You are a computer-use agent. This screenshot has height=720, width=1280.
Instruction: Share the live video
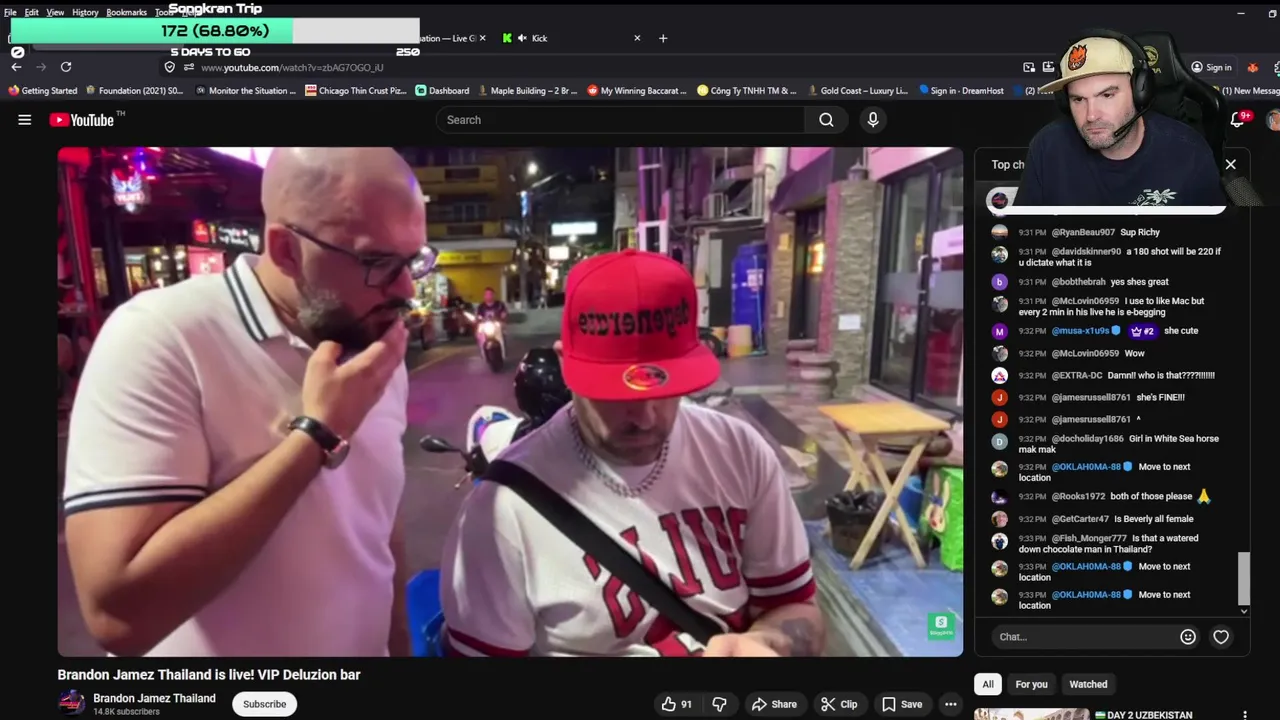pyautogui.click(x=774, y=704)
